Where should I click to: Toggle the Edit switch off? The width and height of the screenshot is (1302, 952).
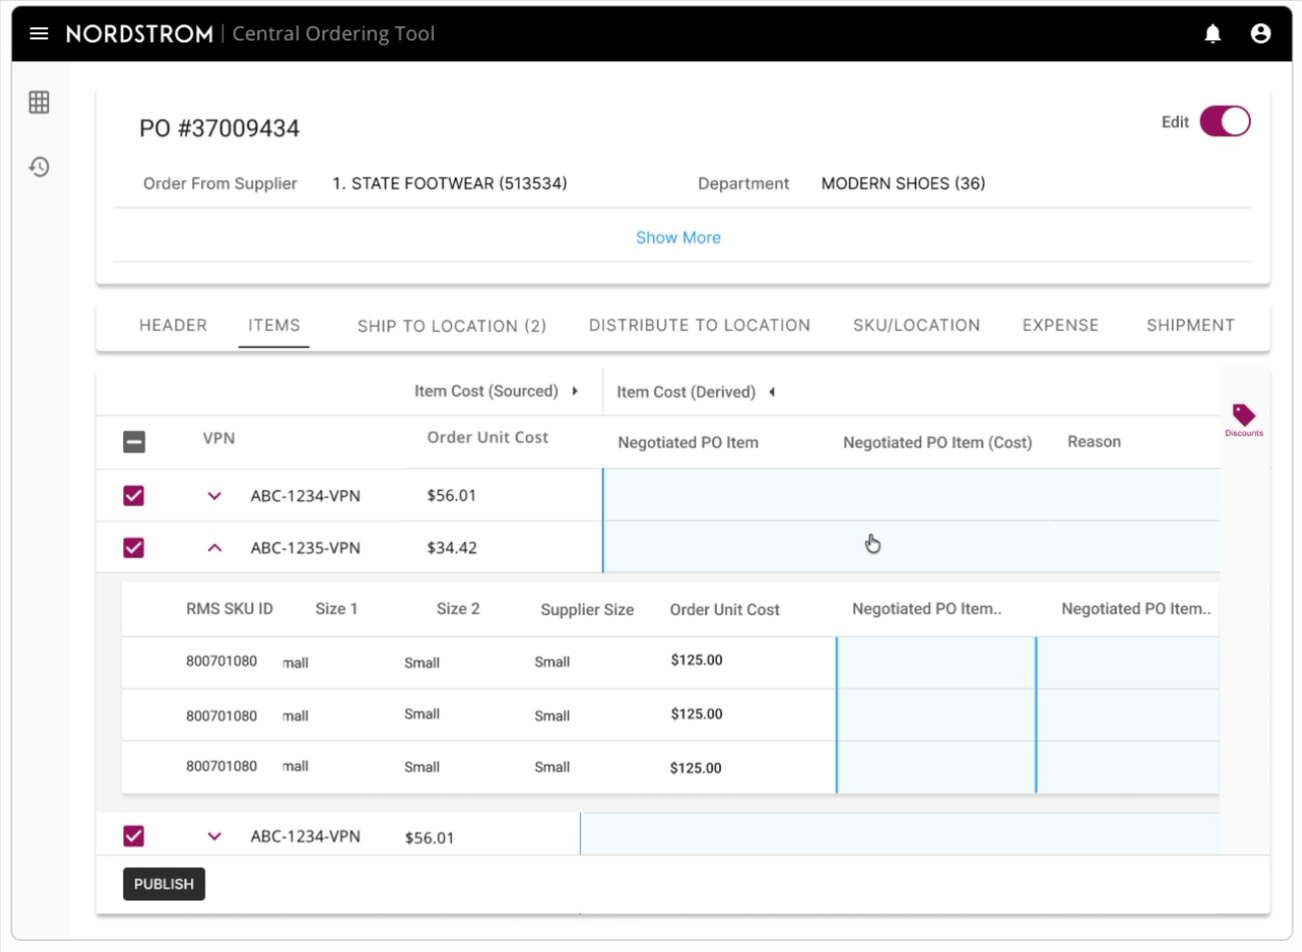(x=1225, y=122)
